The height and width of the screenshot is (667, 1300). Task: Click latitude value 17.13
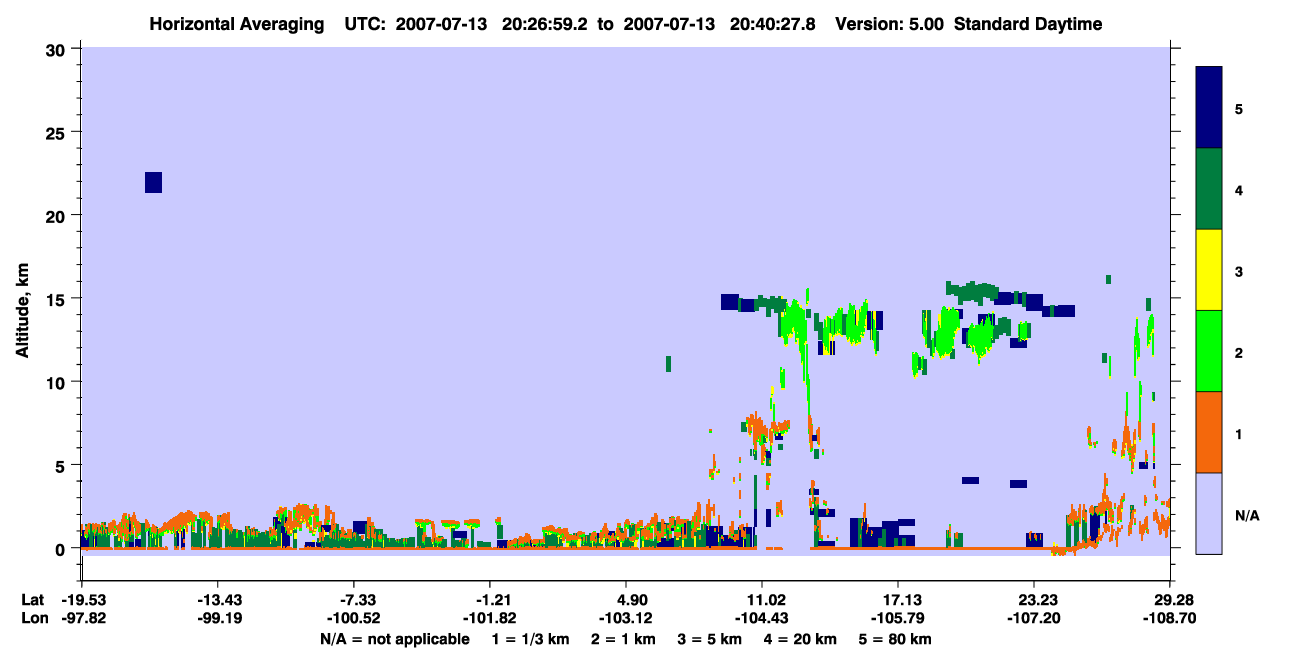click(899, 600)
